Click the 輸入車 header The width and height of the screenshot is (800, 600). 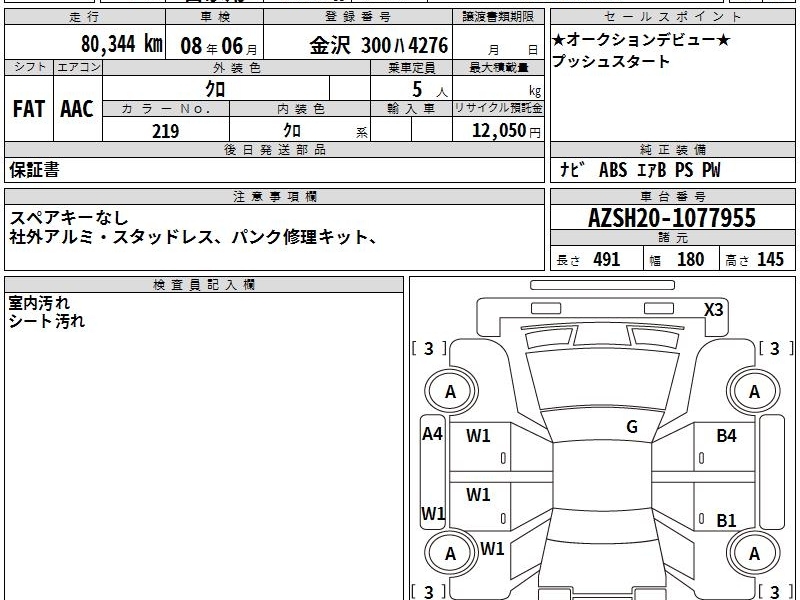click(411, 109)
